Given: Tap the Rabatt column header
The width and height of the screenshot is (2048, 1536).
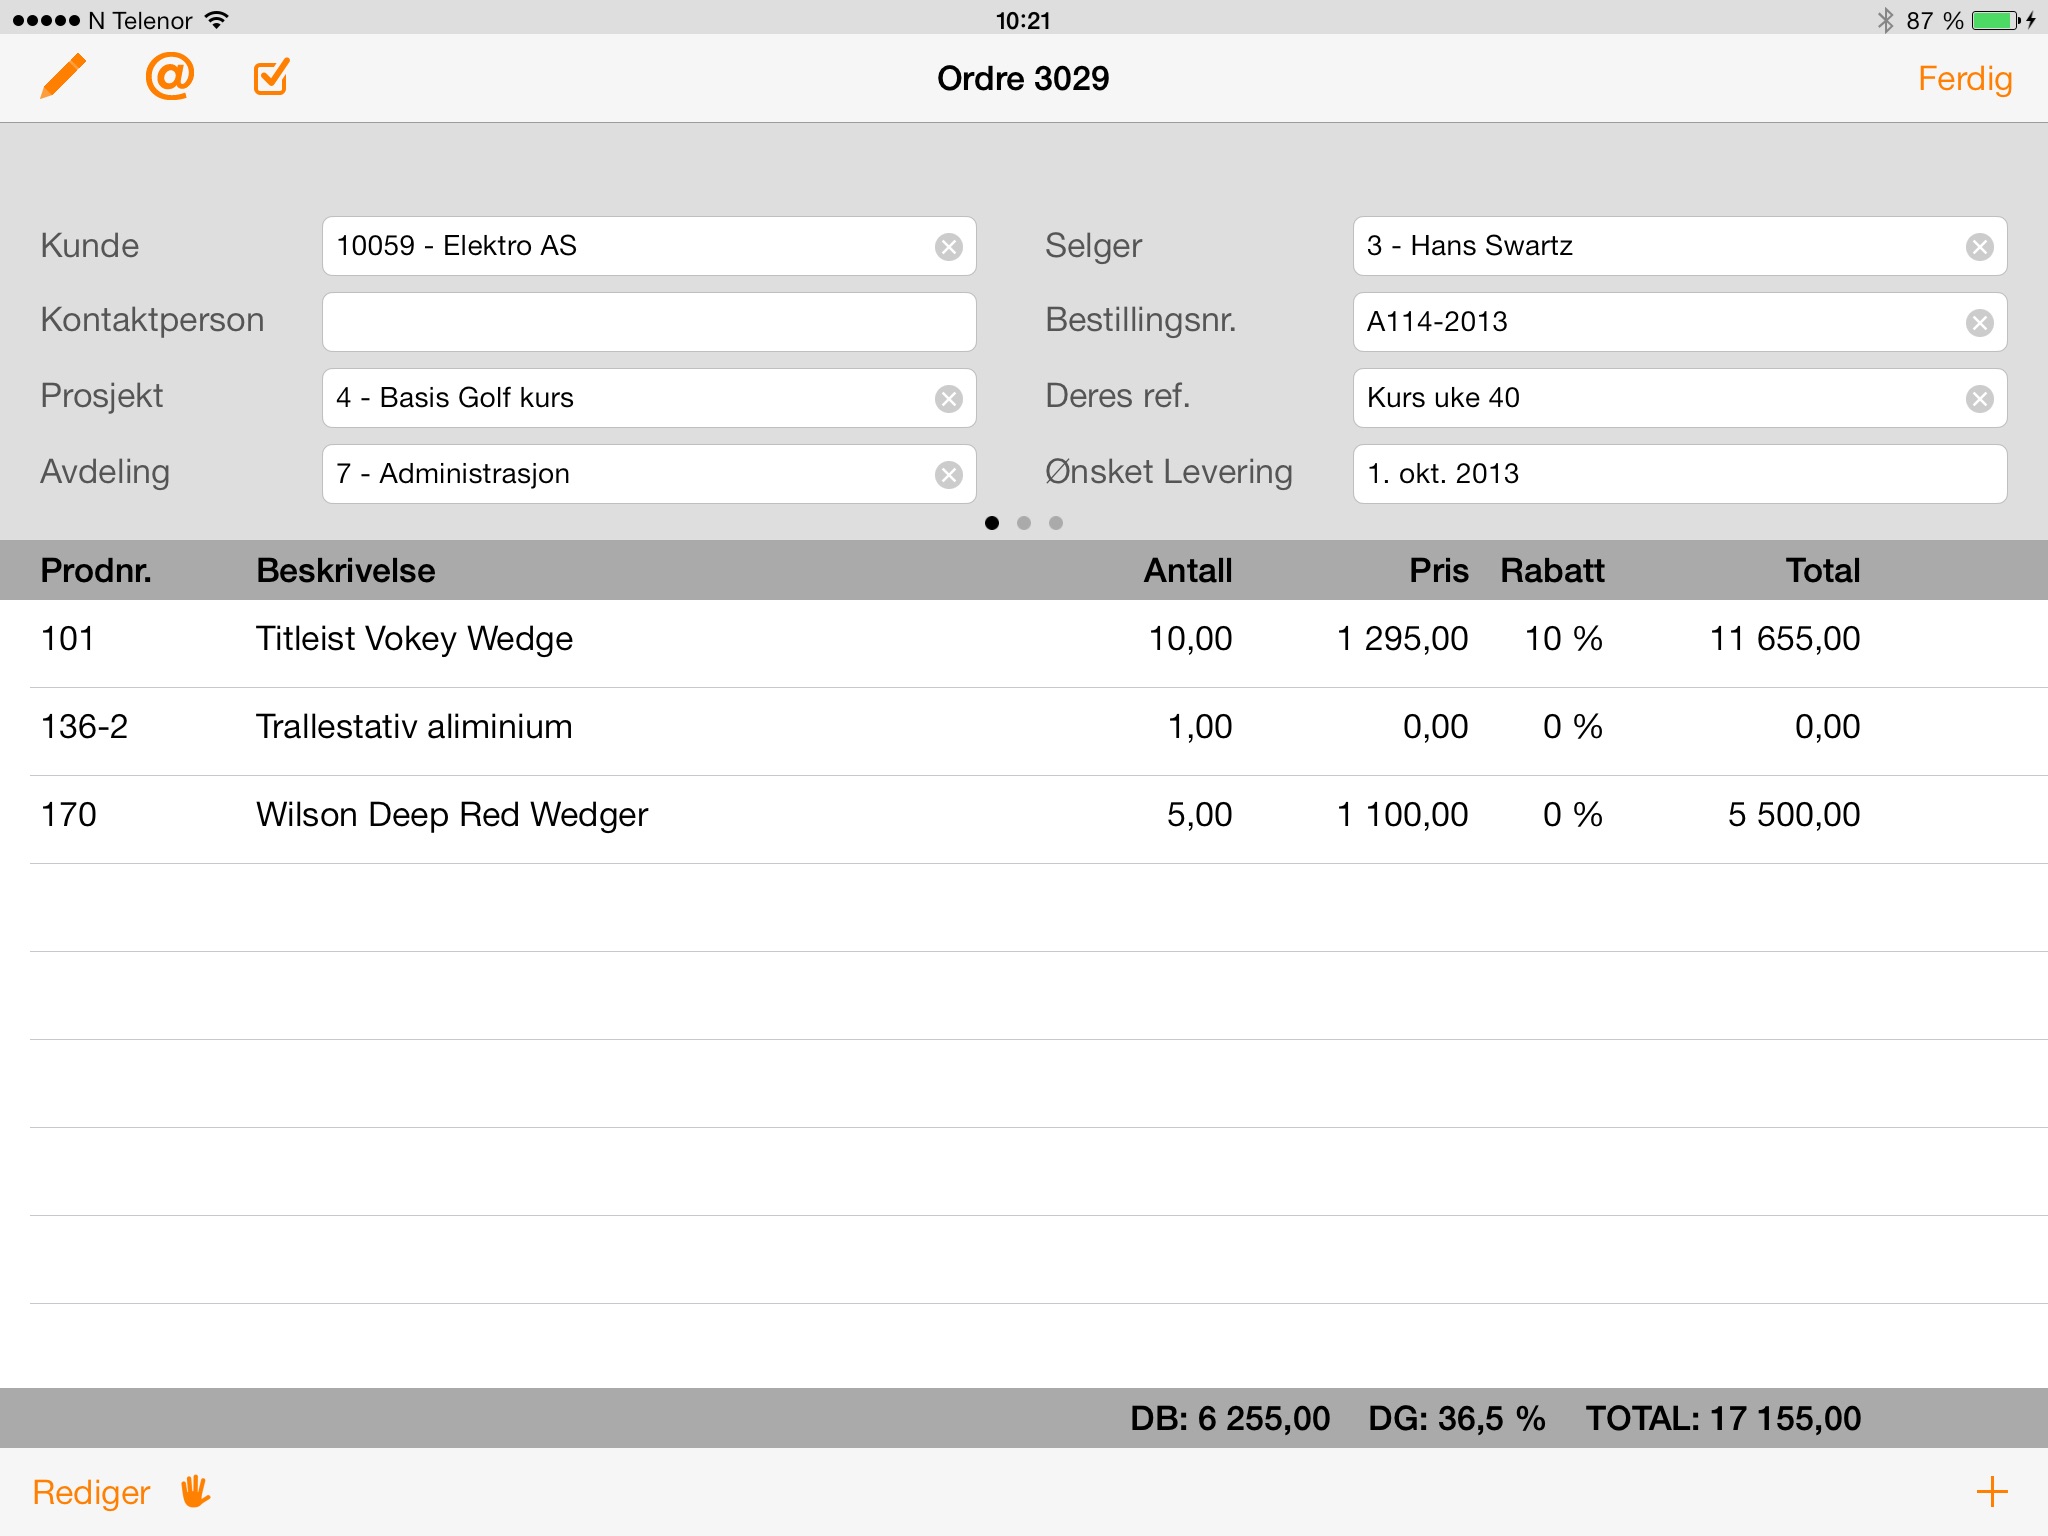Looking at the screenshot, I should (x=1552, y=570).
